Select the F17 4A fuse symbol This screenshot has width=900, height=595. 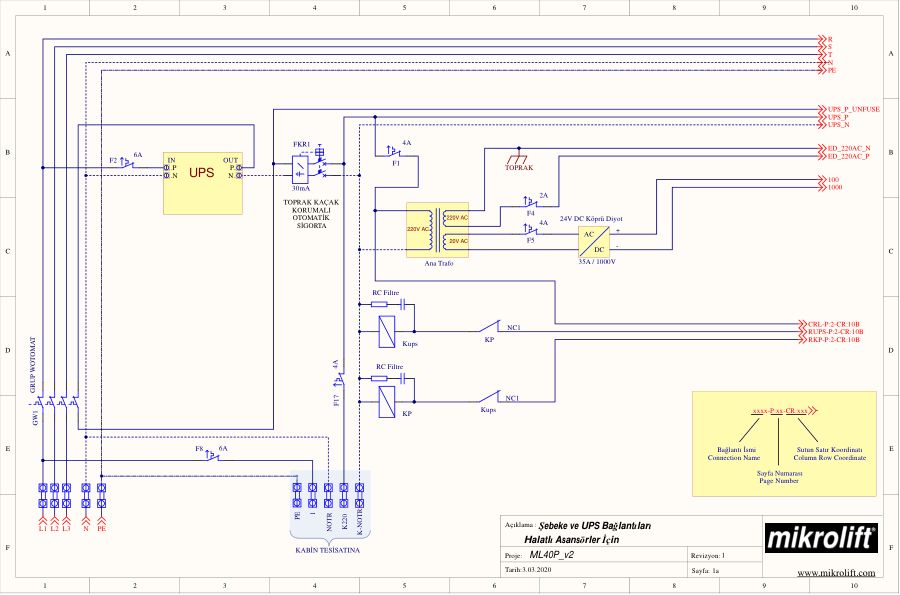coord(339,380)
